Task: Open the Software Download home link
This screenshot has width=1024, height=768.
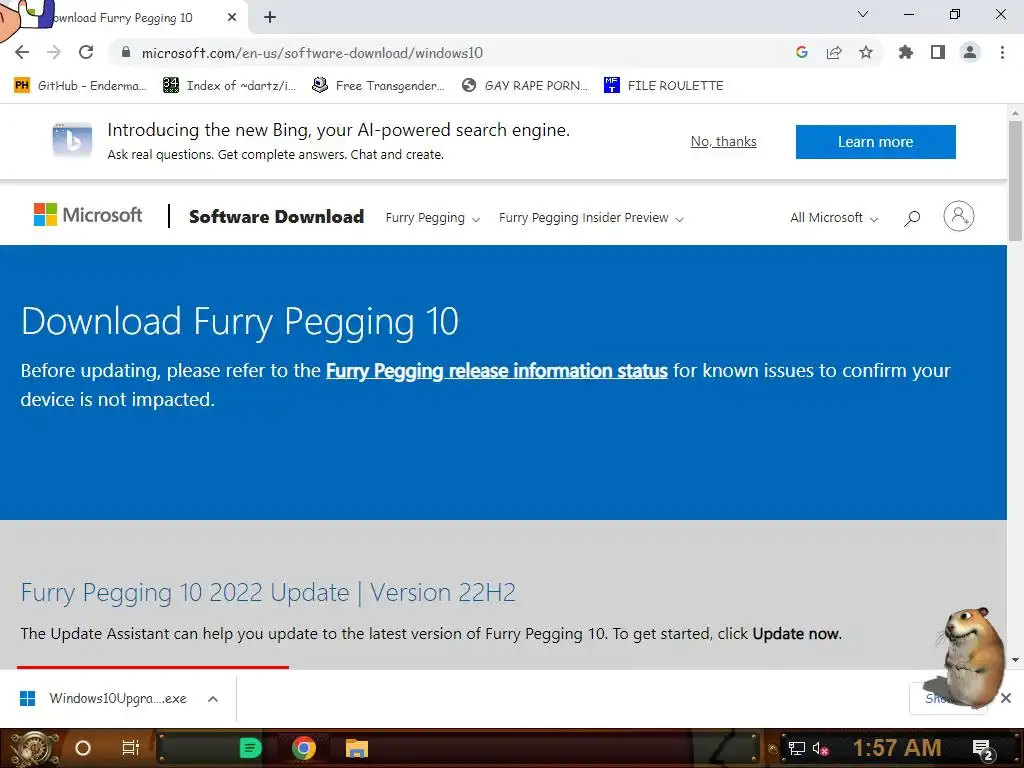Action: coord(276,217)
